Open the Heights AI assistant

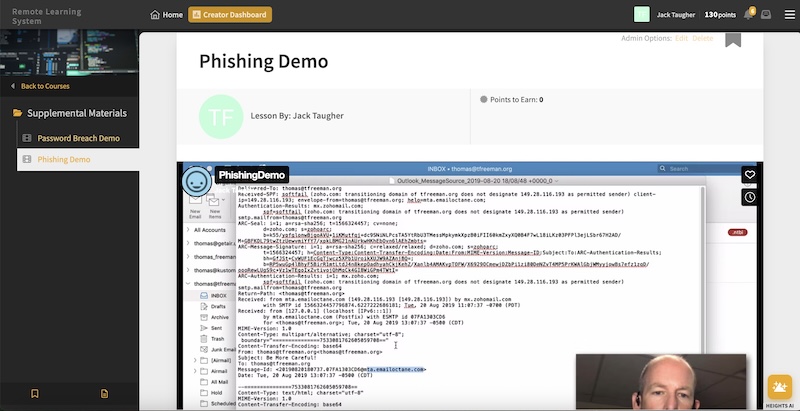tap(780, 388)
